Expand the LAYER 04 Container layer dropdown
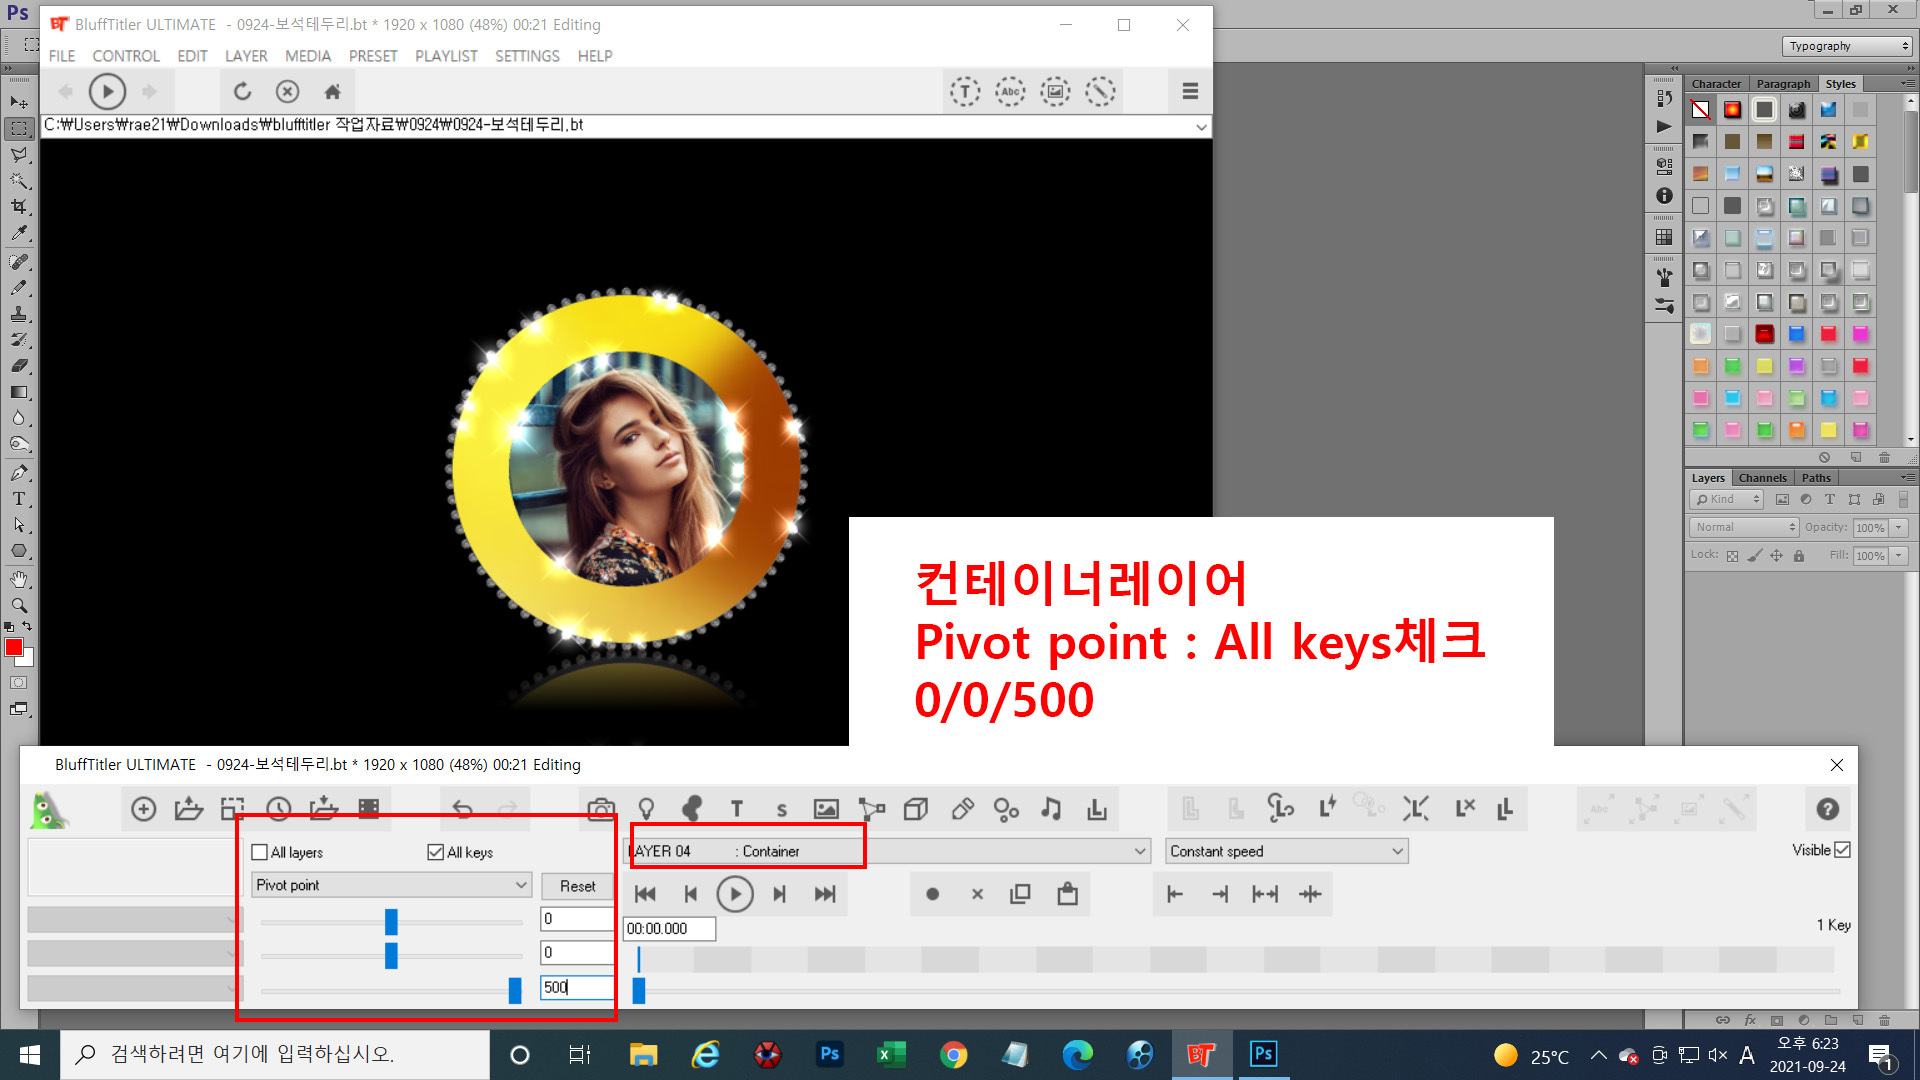The image size is (1920, 1080). point(1140,851)
